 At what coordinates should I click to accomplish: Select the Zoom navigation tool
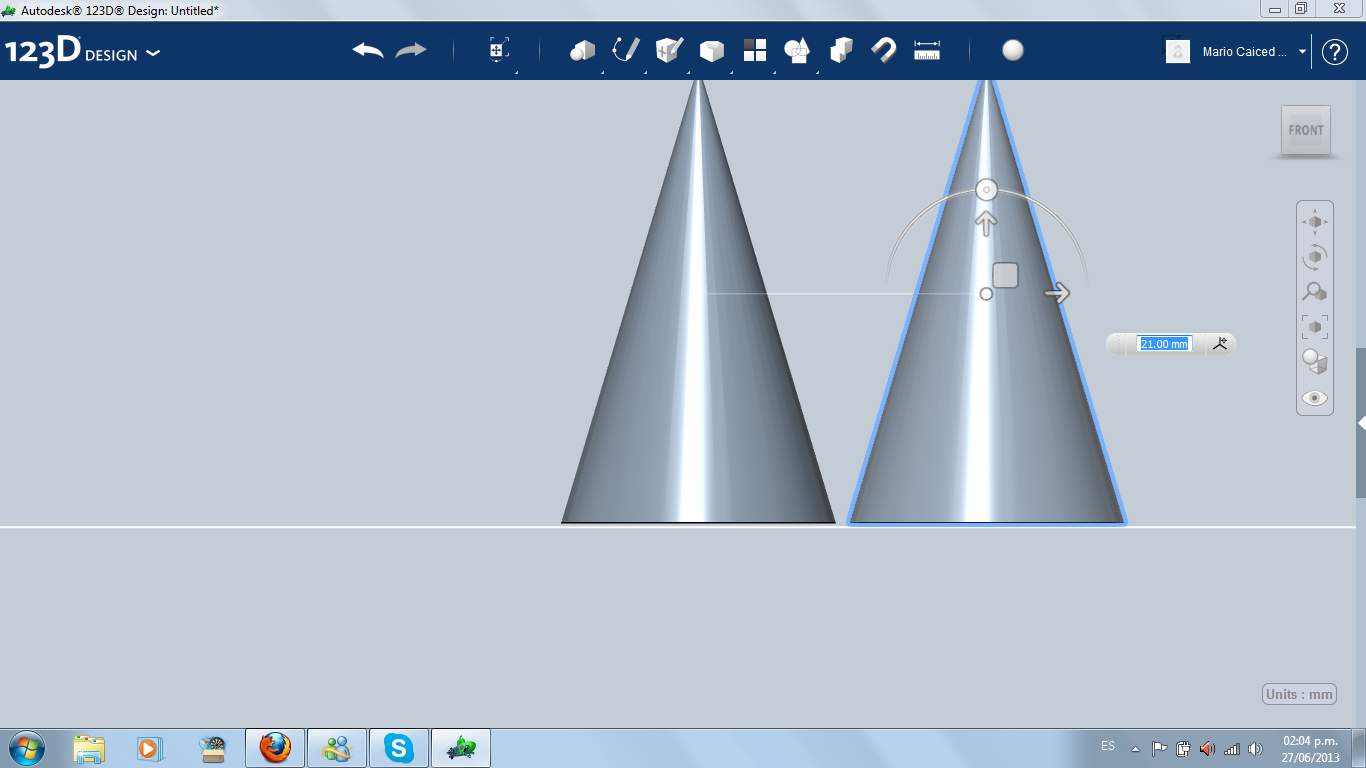coord(1315,292)
